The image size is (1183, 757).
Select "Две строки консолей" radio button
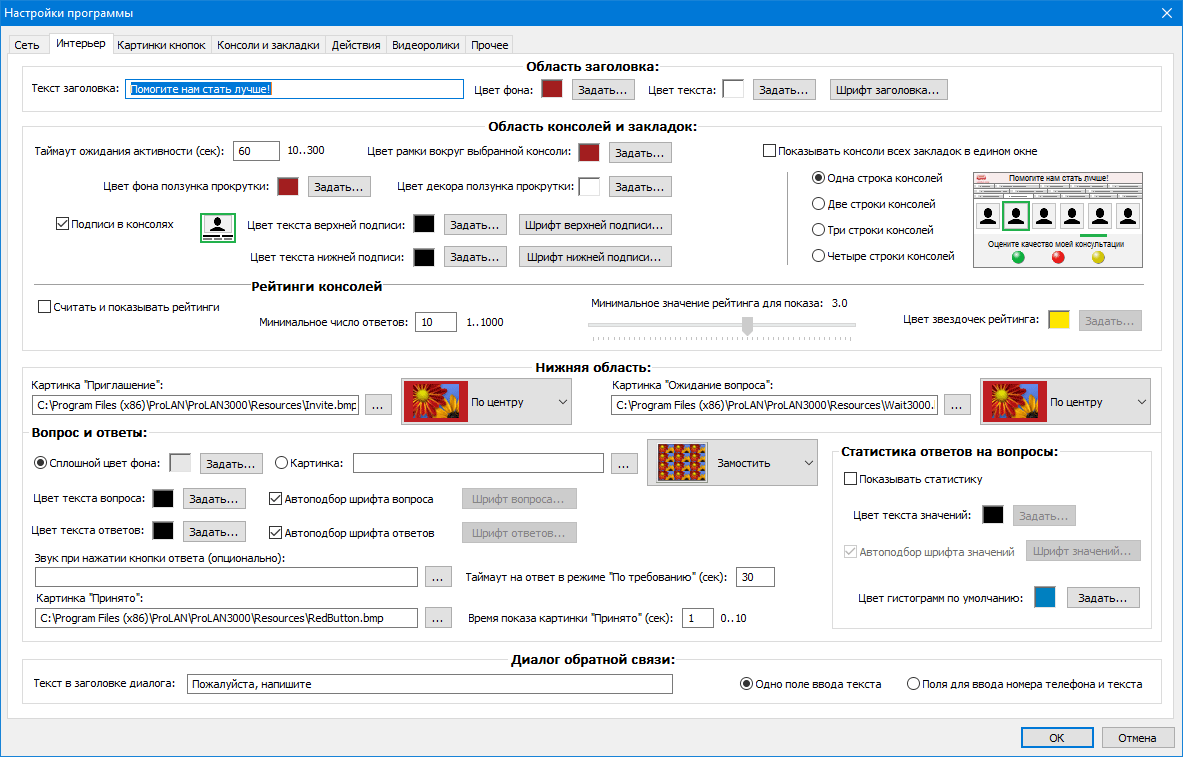point(819,204)
